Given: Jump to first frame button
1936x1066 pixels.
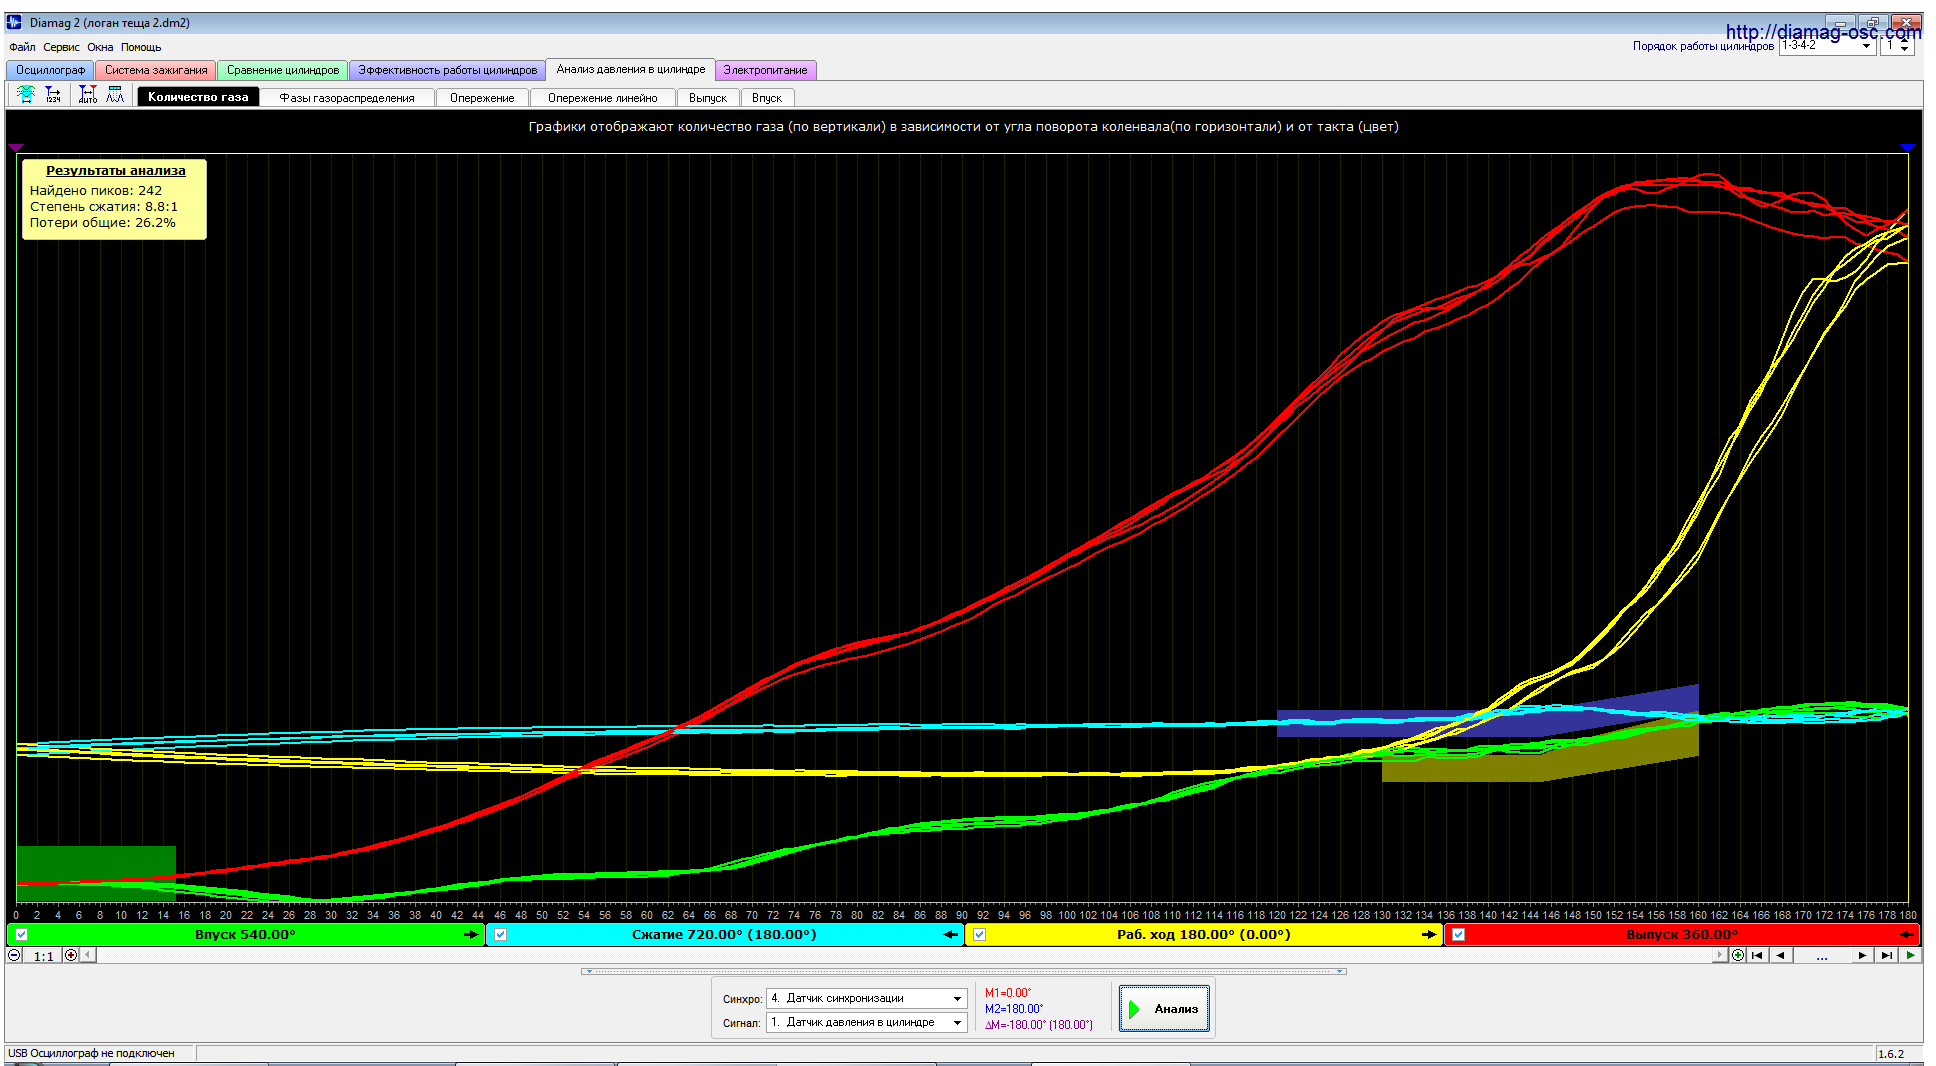Looking at the screenshot, I should coord(1757,955).
